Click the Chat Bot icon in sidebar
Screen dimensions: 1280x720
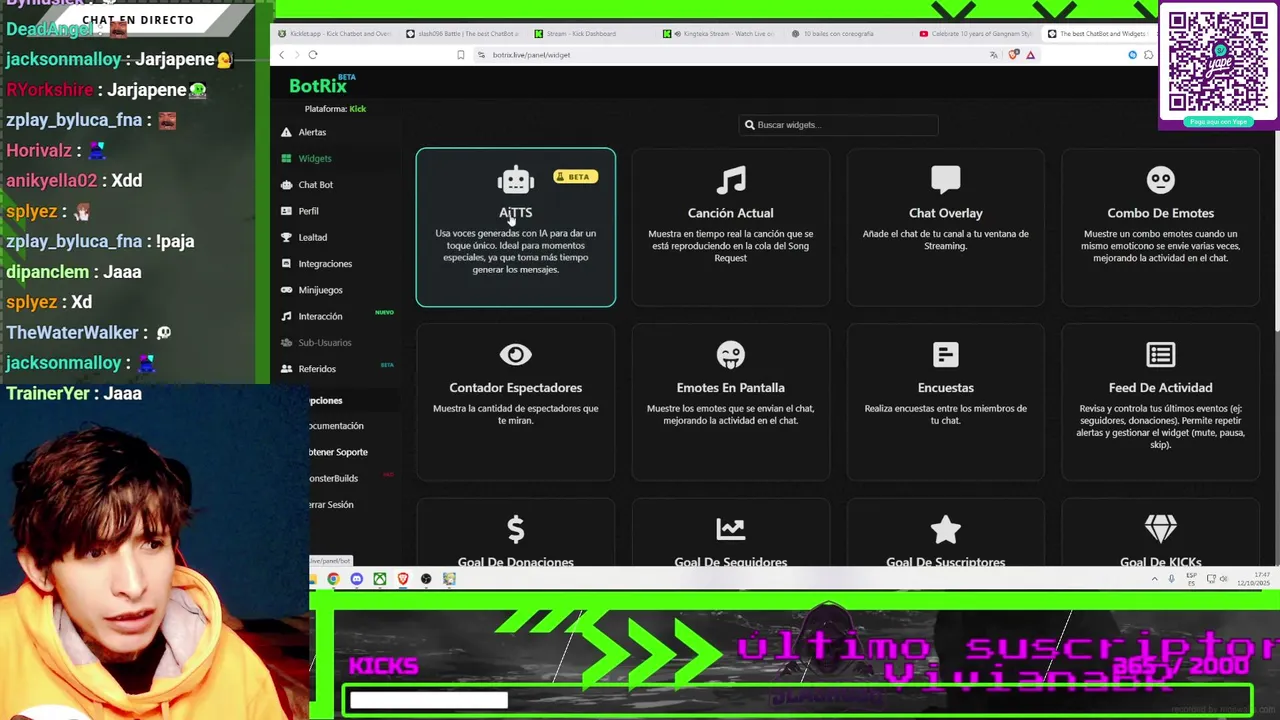(x=286, y=185)
